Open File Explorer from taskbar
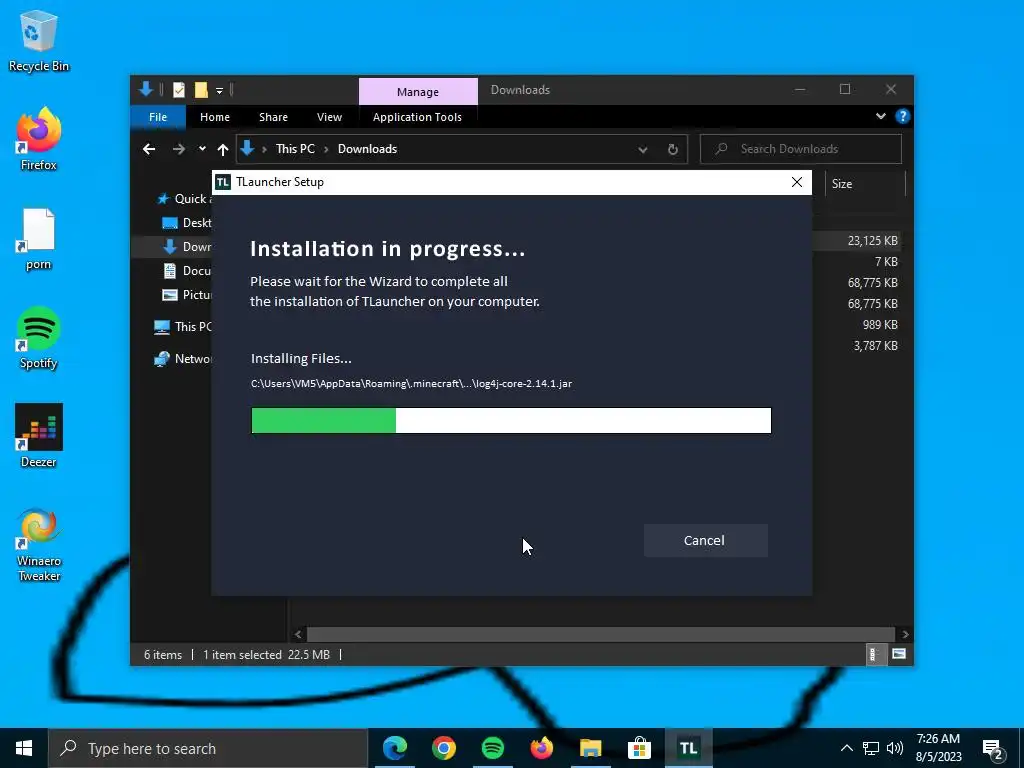The height and width of the screenshot is (768, 1024). 590,748
